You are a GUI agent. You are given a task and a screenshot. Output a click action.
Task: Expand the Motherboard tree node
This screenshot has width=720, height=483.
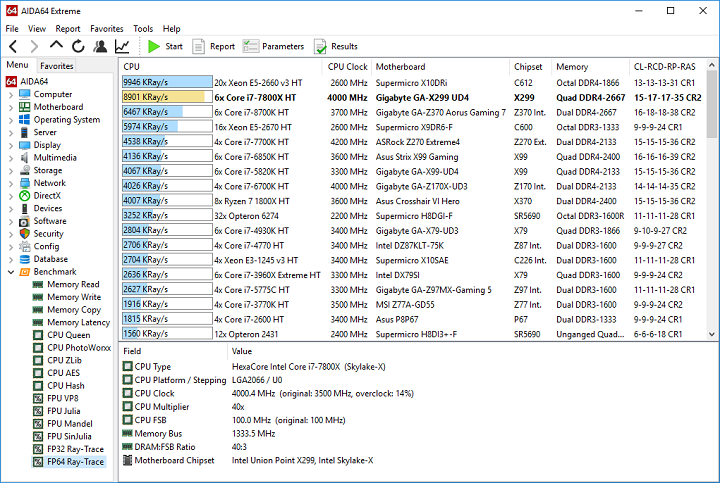click(x=11, y=107)
